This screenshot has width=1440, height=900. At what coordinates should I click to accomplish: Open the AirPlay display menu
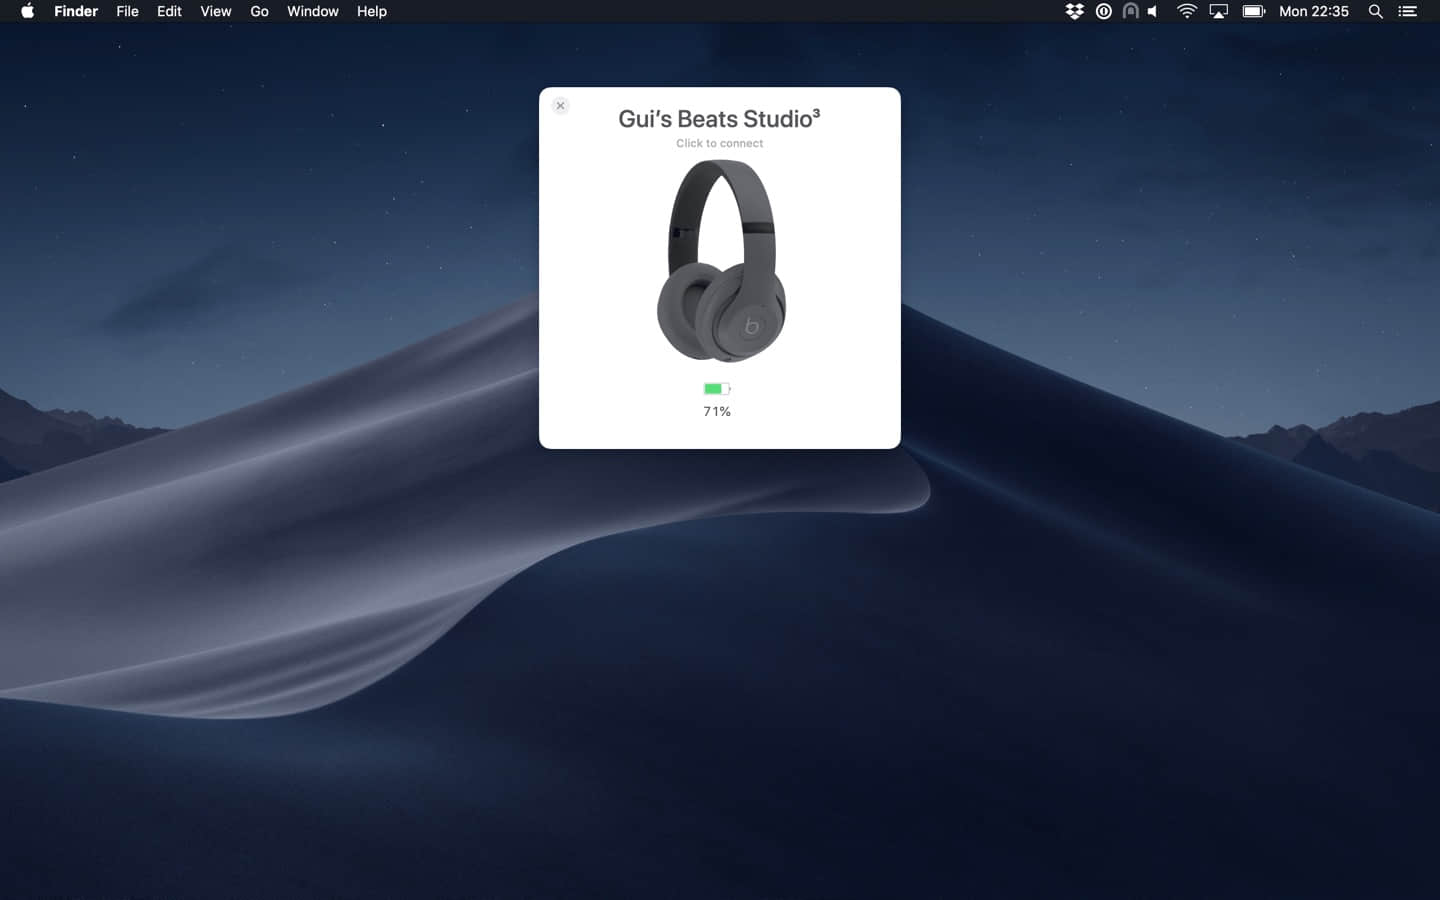(1218, 11)
